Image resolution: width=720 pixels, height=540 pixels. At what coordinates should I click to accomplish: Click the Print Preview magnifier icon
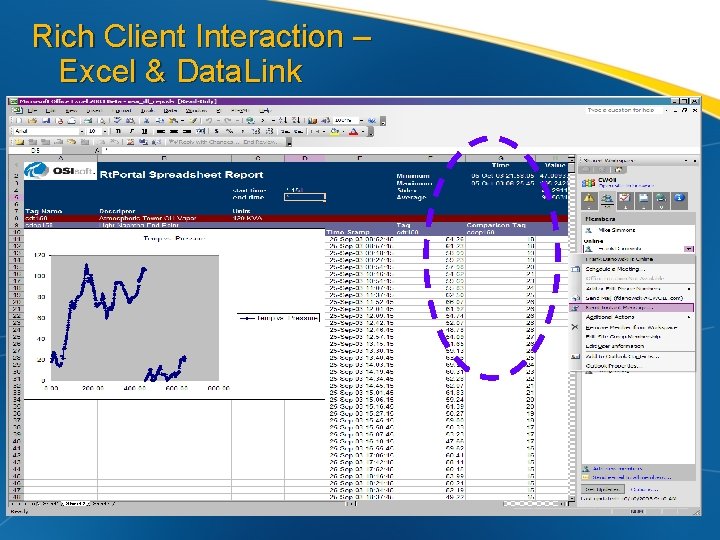click(x=103, y=121)
